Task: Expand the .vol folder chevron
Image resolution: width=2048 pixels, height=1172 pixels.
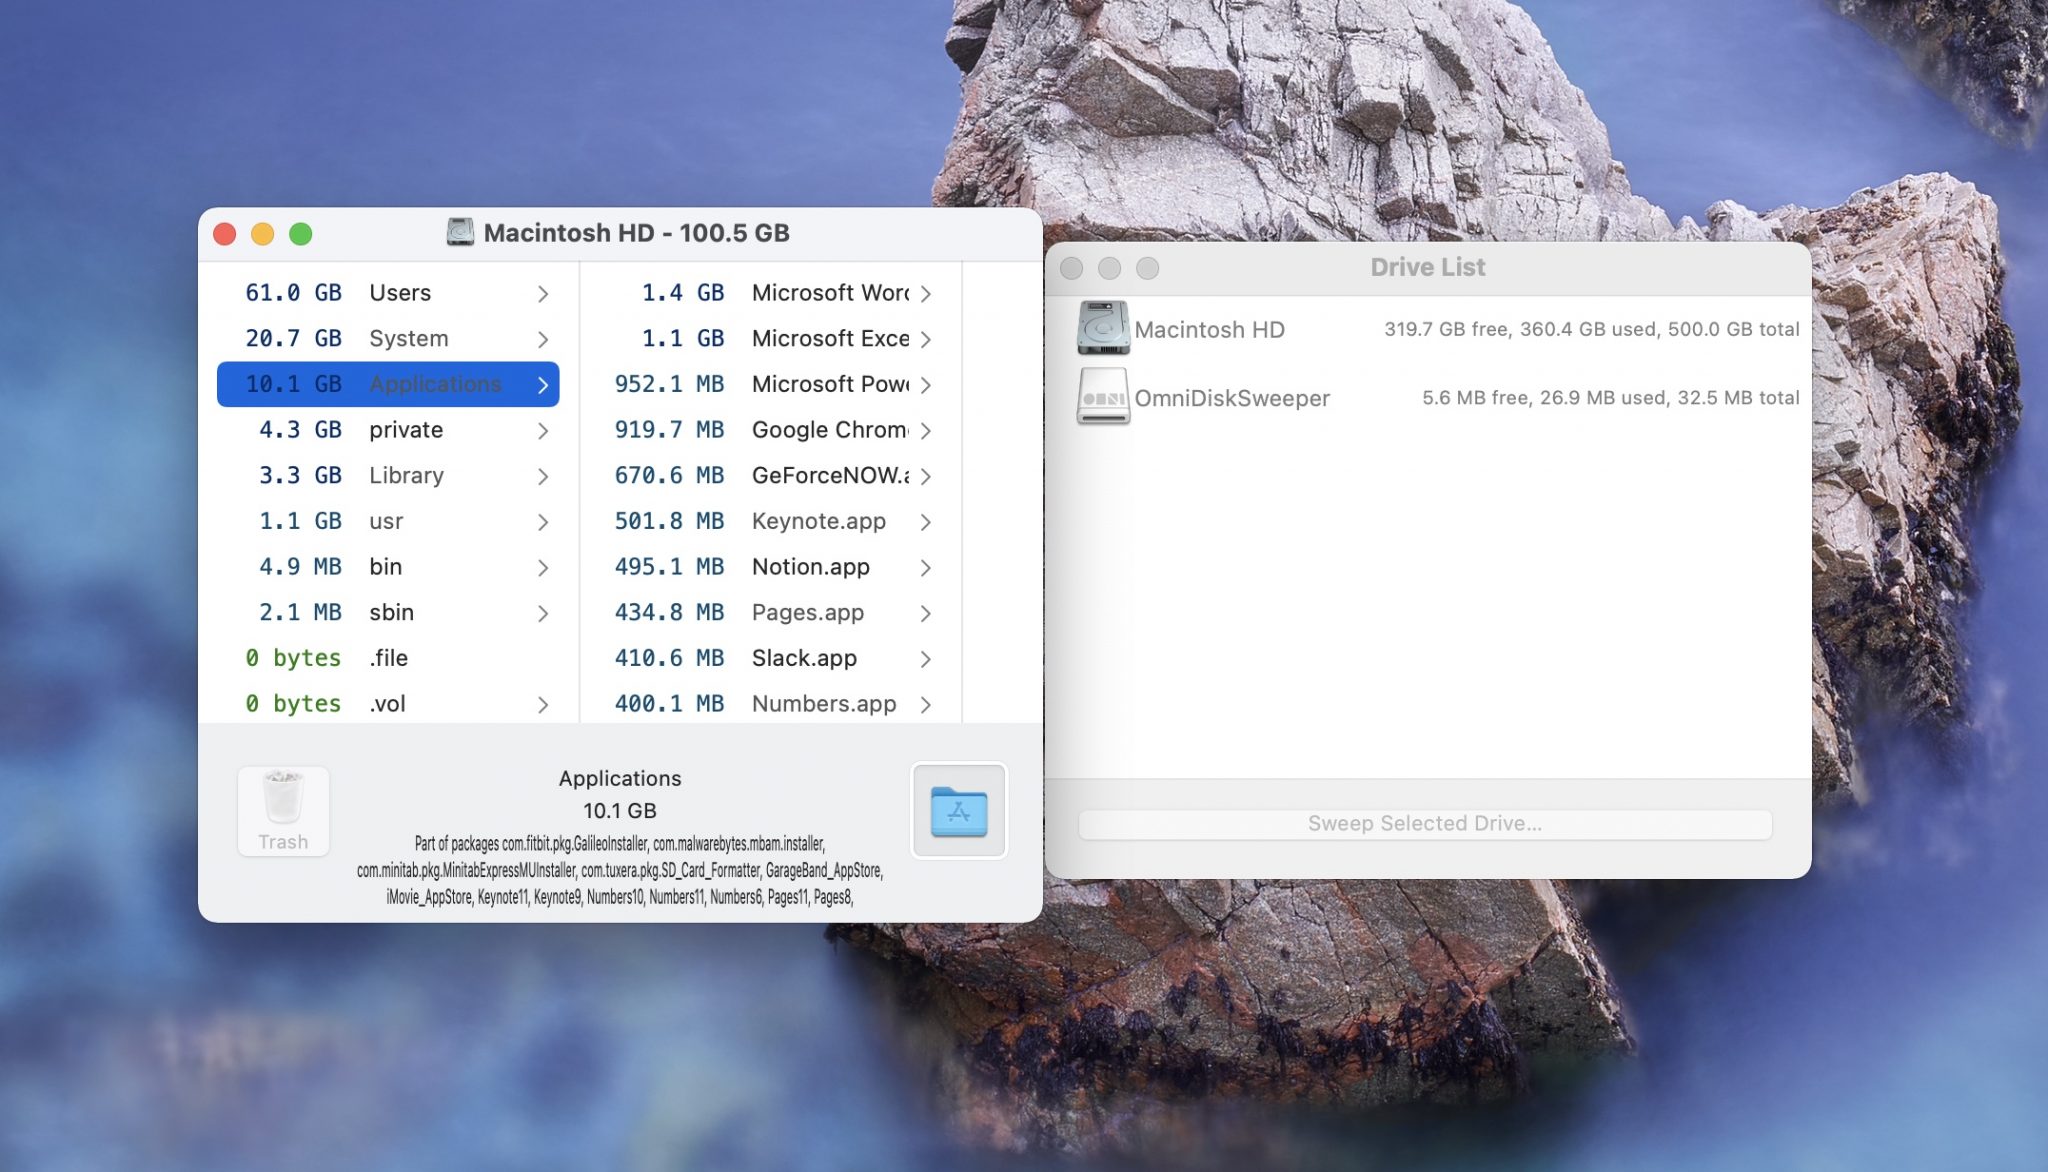Action: pyautogui.click(x=543, y=704)
